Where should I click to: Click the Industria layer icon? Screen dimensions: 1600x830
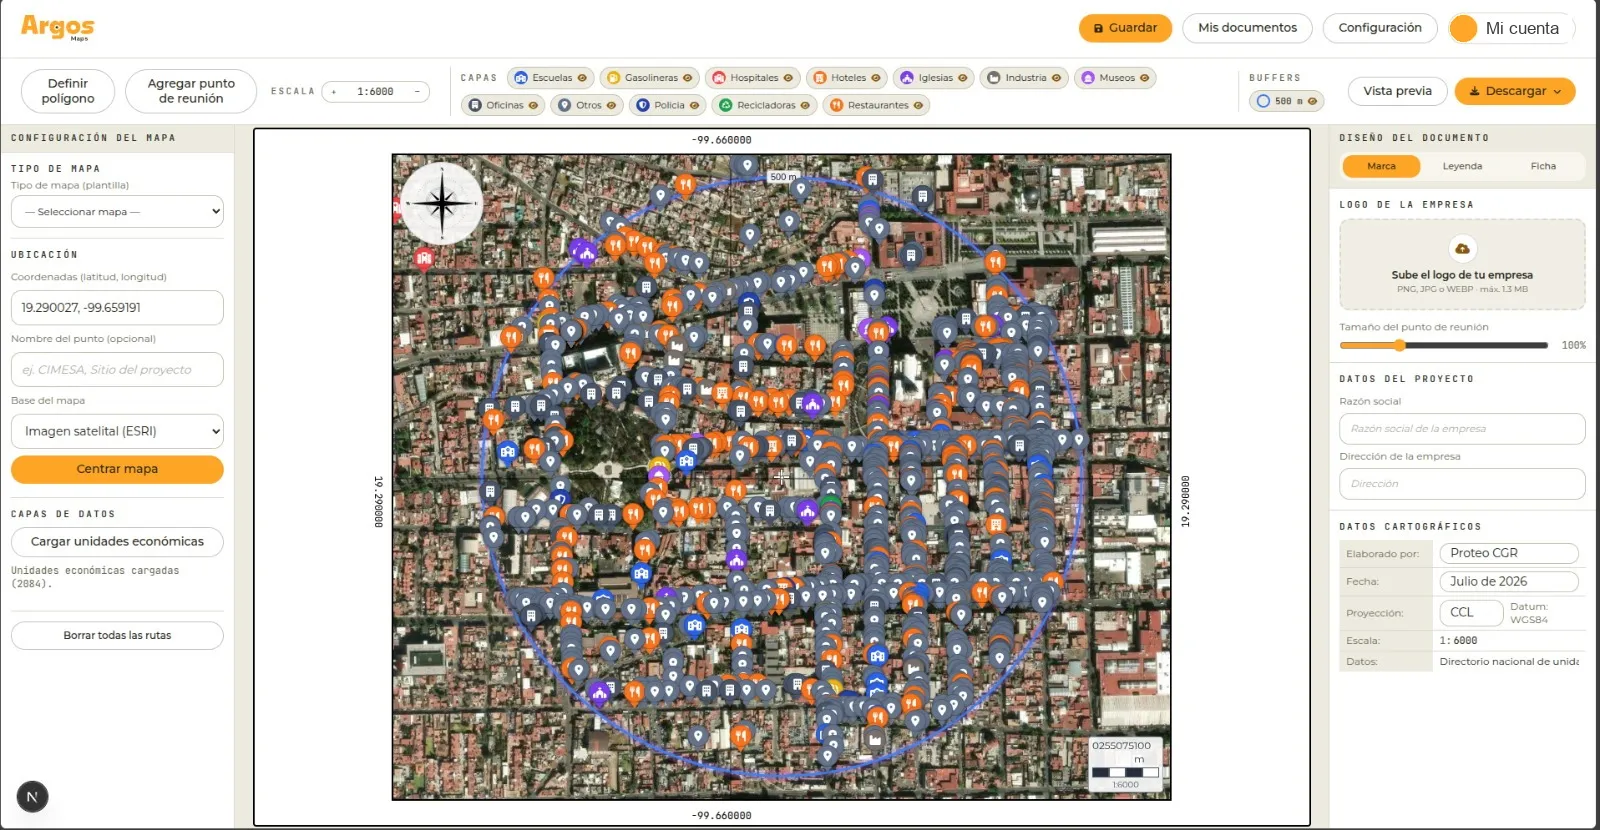click(x=993, y=78)
